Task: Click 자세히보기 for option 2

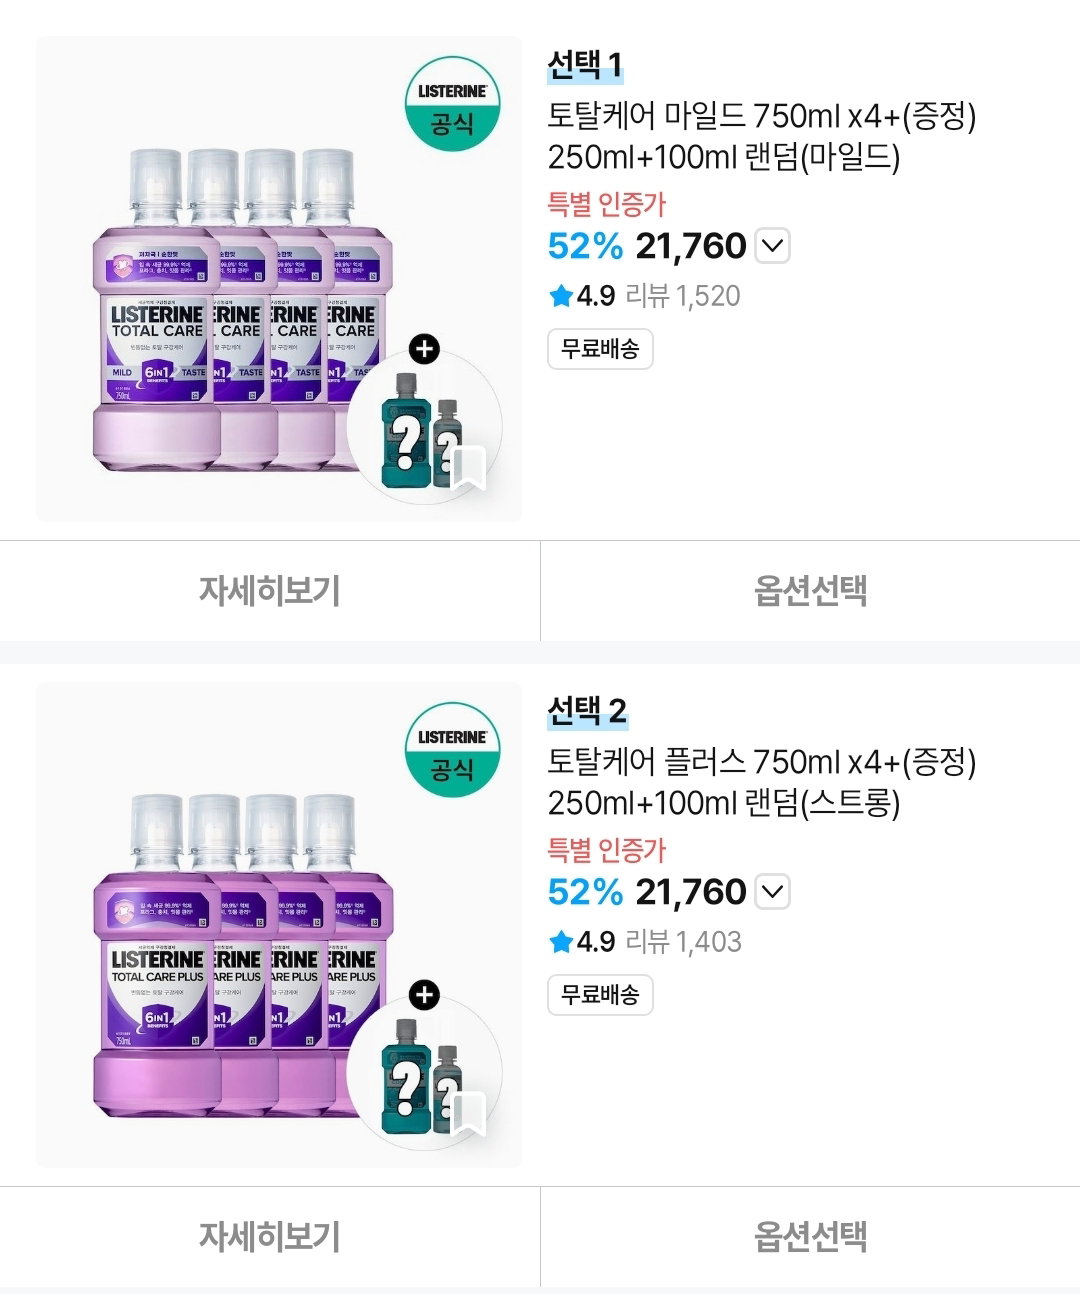Action: [x=270, y=1237]
